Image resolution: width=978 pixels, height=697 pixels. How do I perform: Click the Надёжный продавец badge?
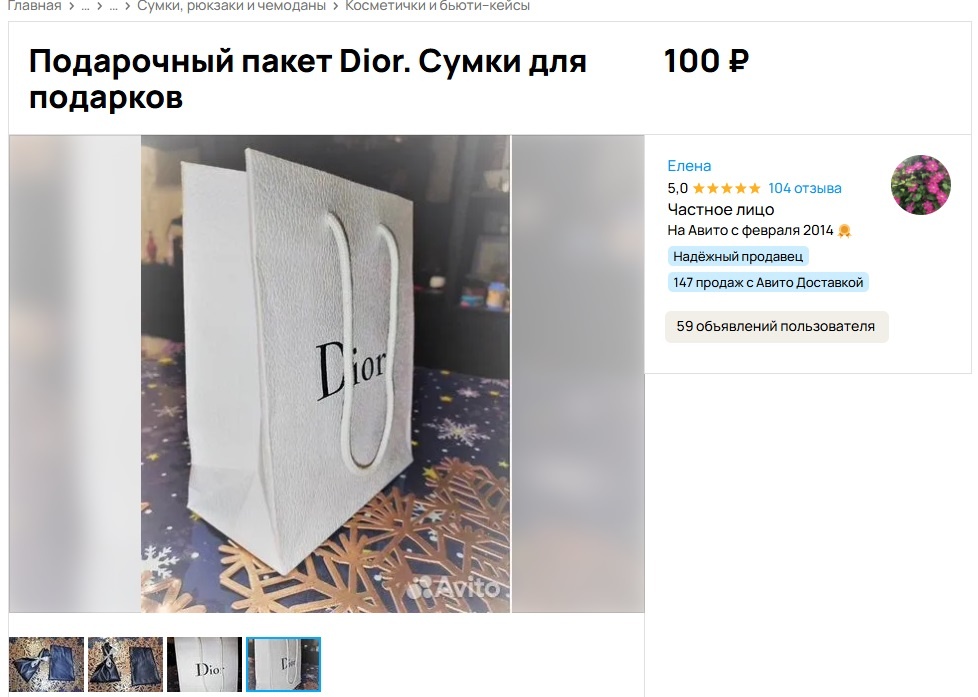(x=738, y=256)
